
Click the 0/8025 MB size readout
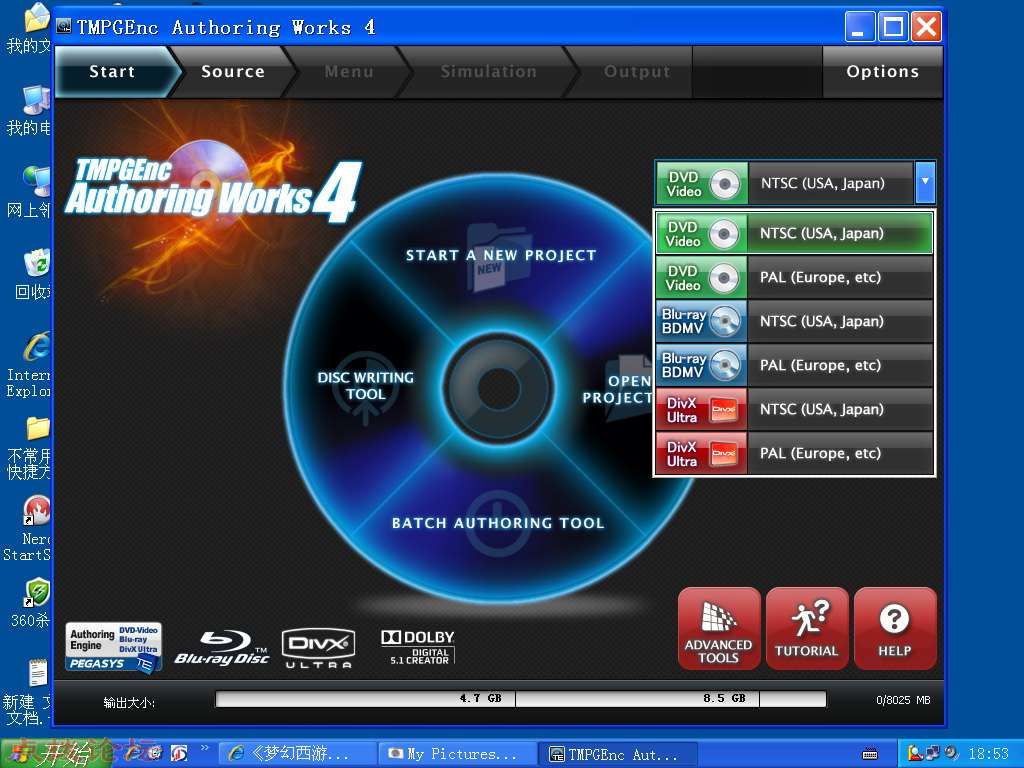903,700
